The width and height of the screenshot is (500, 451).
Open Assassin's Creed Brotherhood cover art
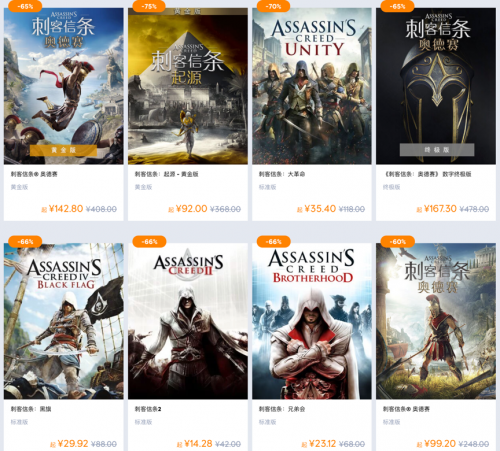click(312, 321)
